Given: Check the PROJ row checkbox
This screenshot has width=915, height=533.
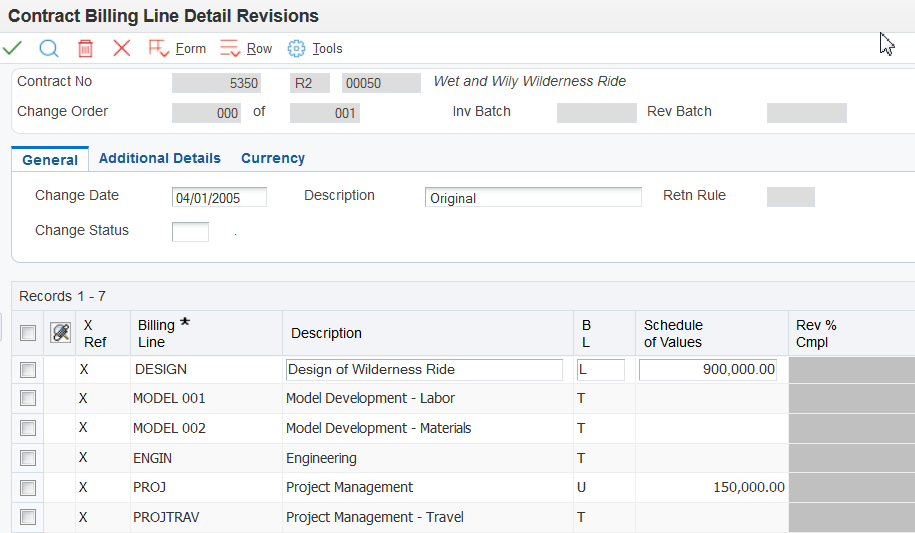Looking at the screenshot, I should pyautogui.click(x=28, y=488).
